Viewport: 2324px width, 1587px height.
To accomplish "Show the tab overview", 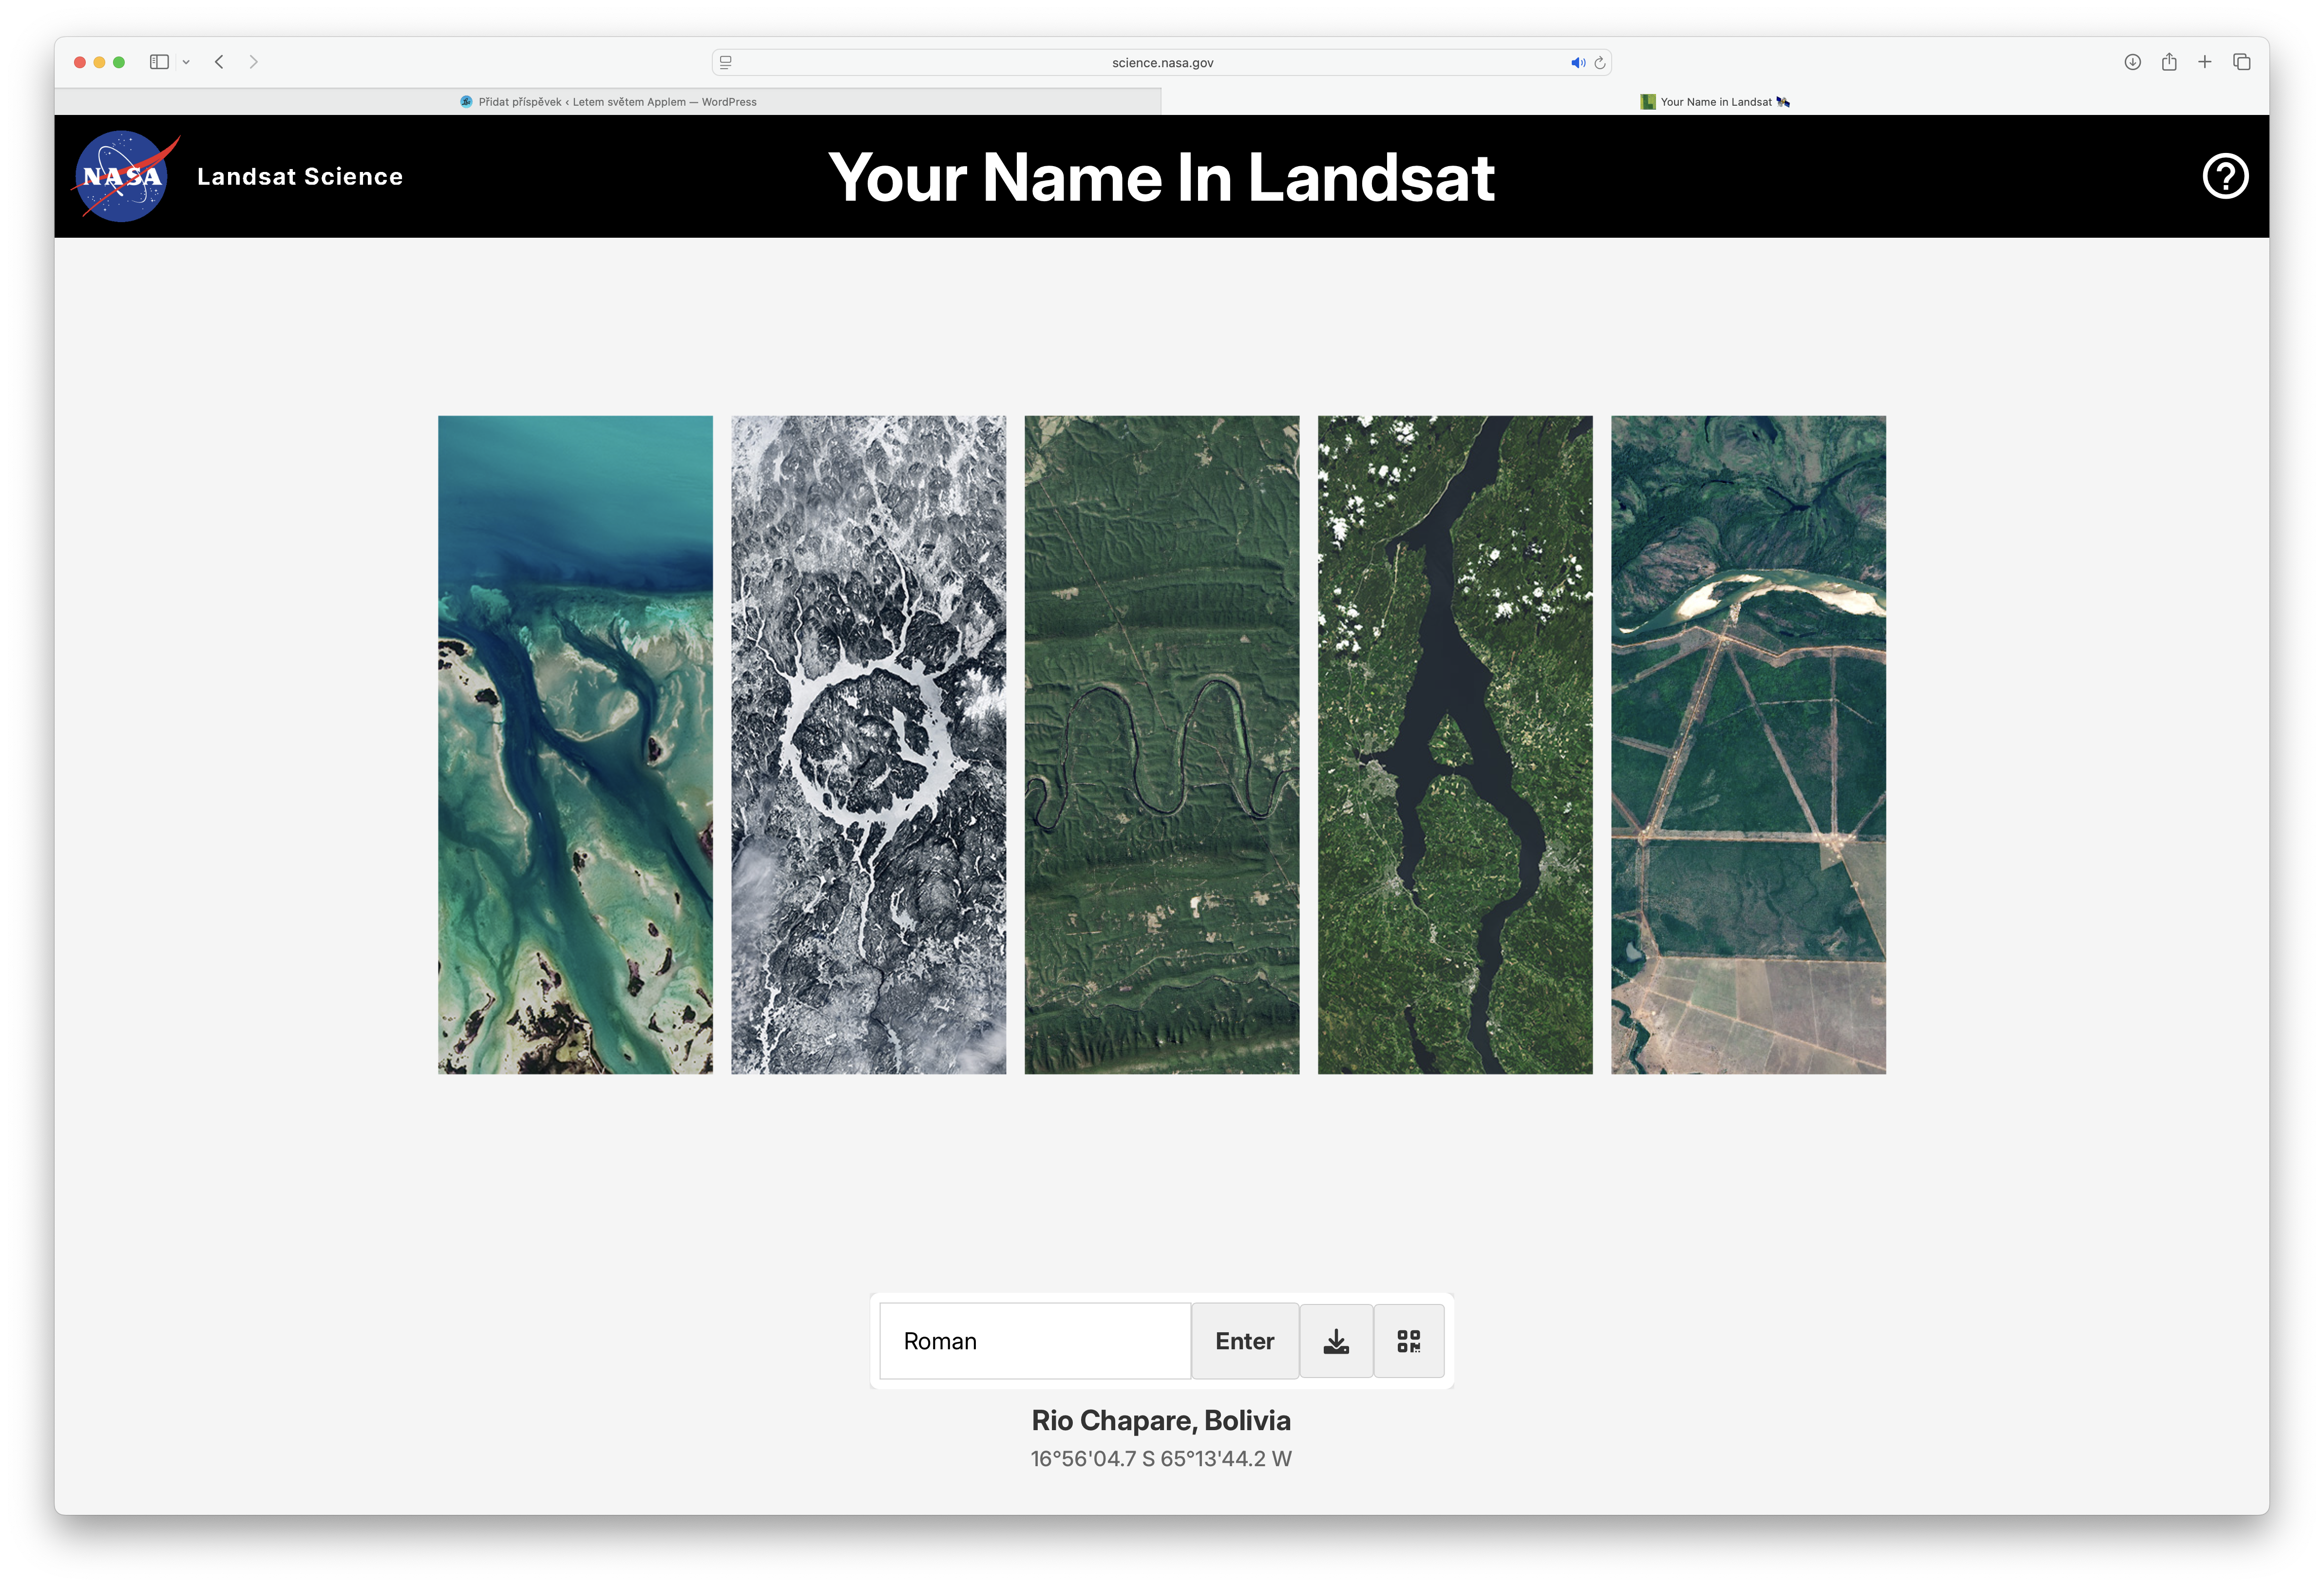I will pos(2242,62).
